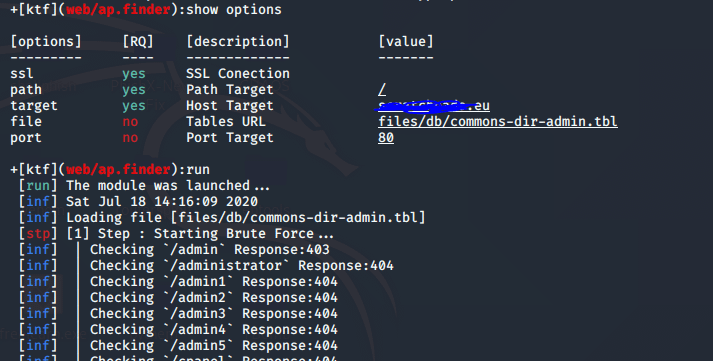Click the '/administrator' Response:404 line
The height and width of the screenshot is (361, 713).
pos(241,266)
